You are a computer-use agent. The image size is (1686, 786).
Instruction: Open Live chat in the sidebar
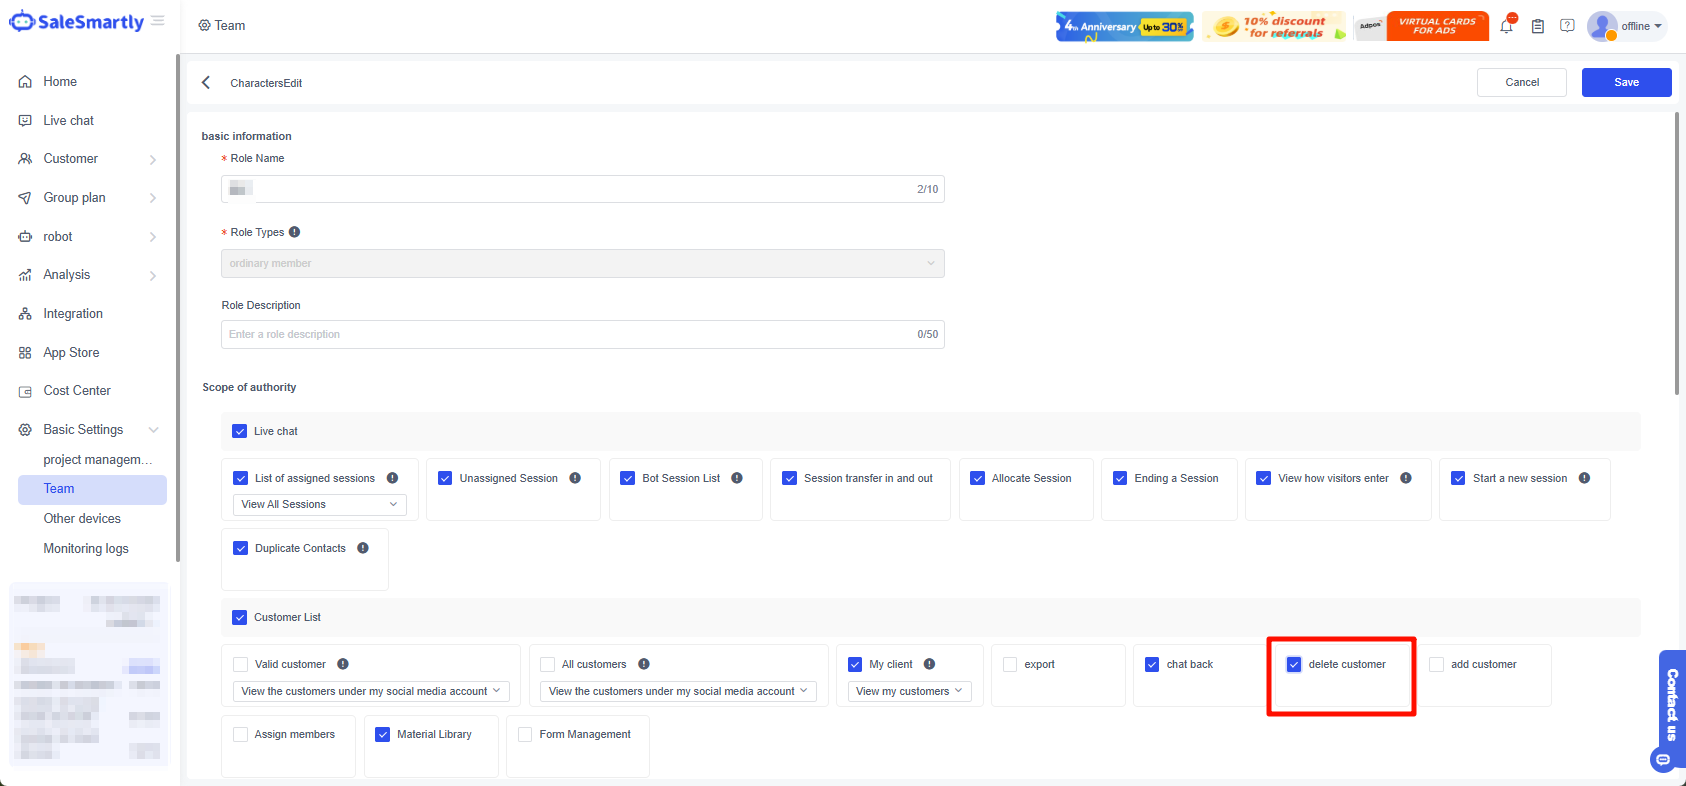69,121
